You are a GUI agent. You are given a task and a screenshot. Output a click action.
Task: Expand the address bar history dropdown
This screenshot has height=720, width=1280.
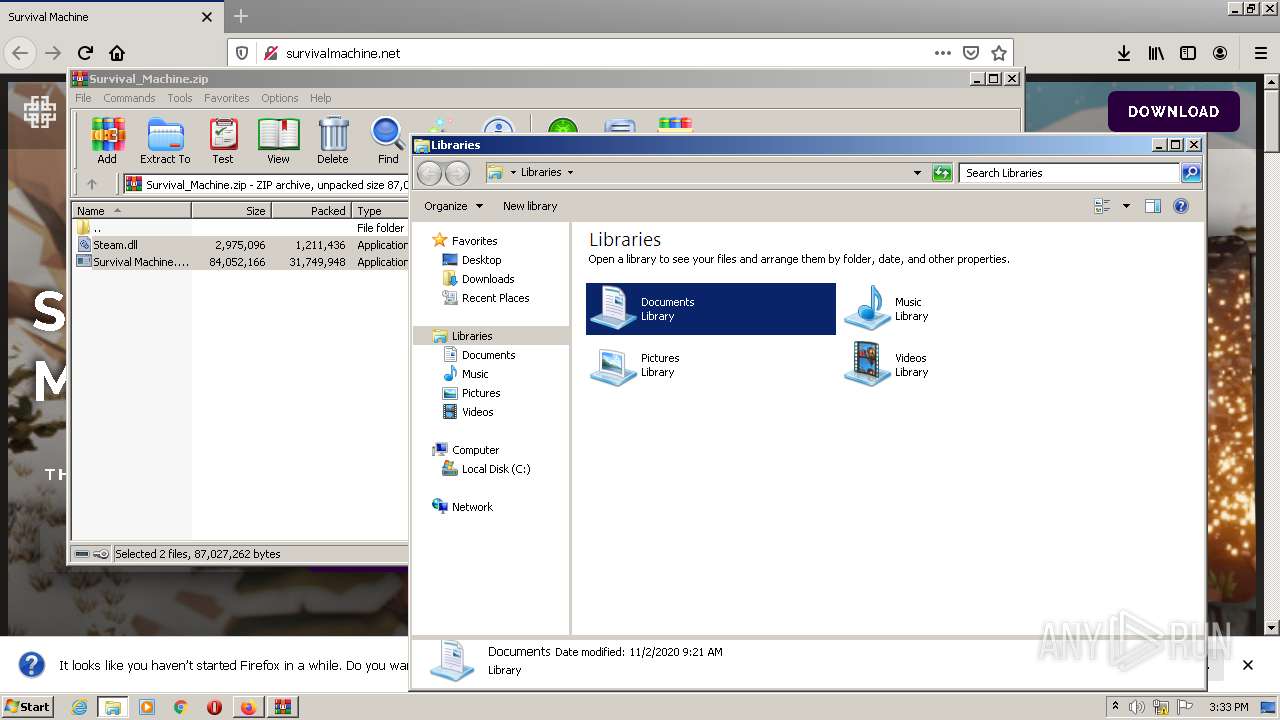click(x=917, y=173)
